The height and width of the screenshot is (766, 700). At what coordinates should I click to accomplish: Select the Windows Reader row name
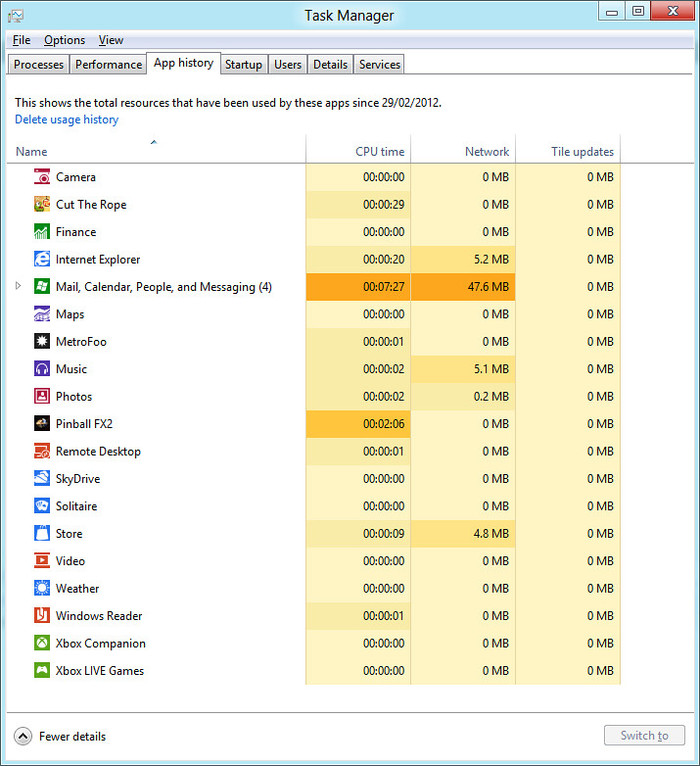point(99,616)
